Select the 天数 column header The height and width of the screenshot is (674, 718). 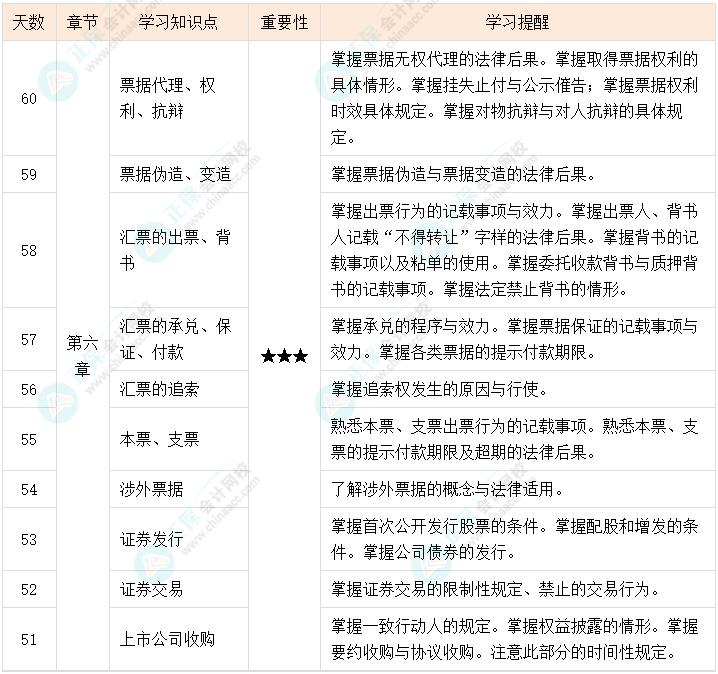click(28, 22)
